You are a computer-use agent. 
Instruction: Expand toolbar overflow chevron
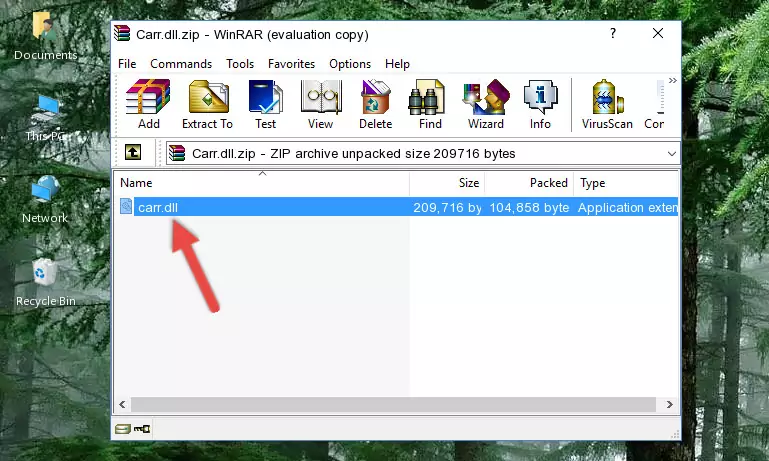click(672, 80)
